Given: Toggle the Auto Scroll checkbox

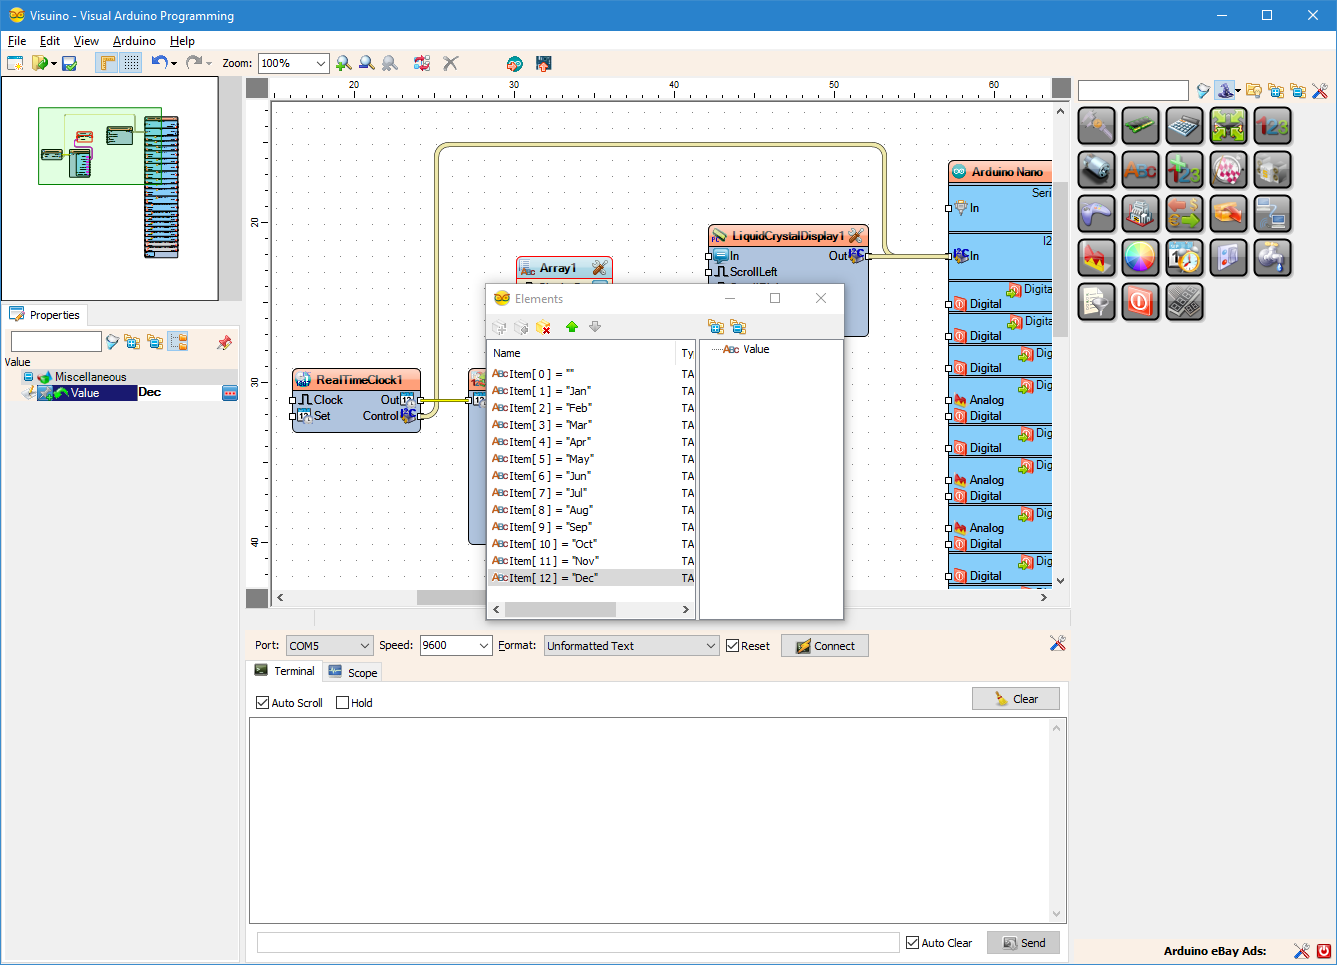Looking at the screenshot, I should point(263,703).
